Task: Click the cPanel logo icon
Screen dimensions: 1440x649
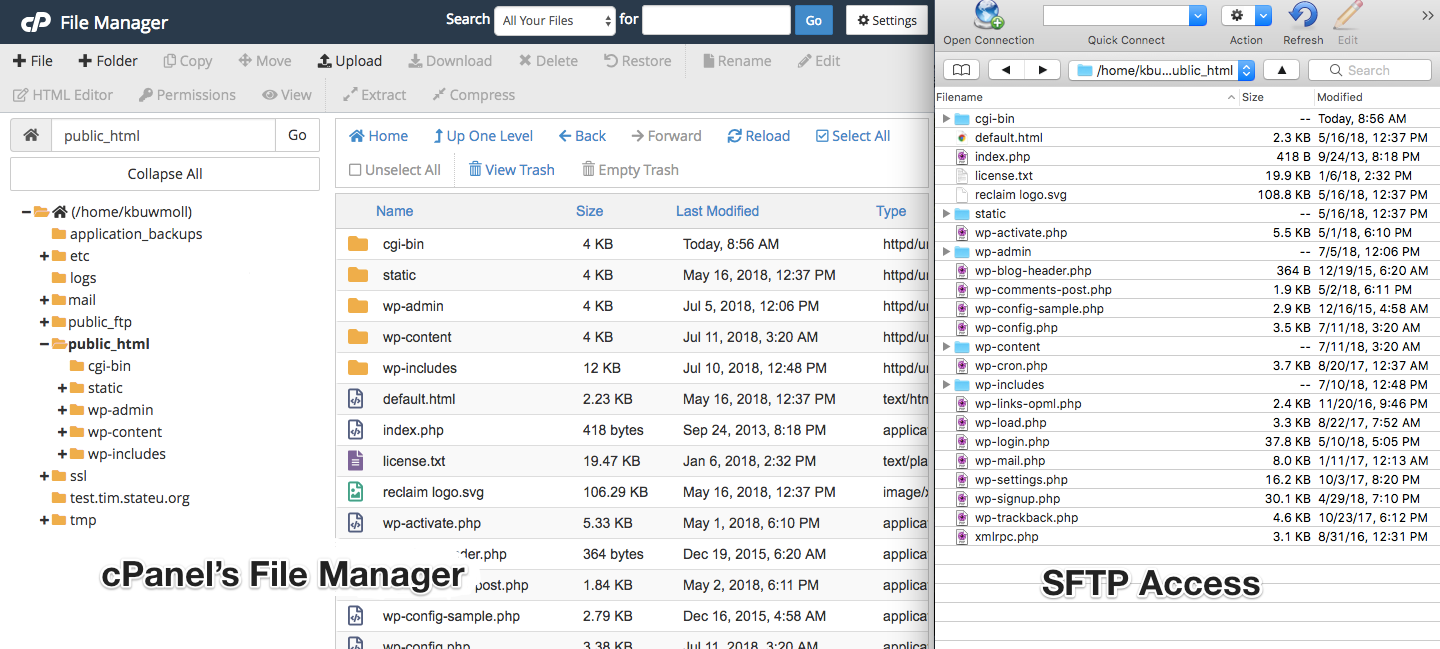Action: [35, 22]
